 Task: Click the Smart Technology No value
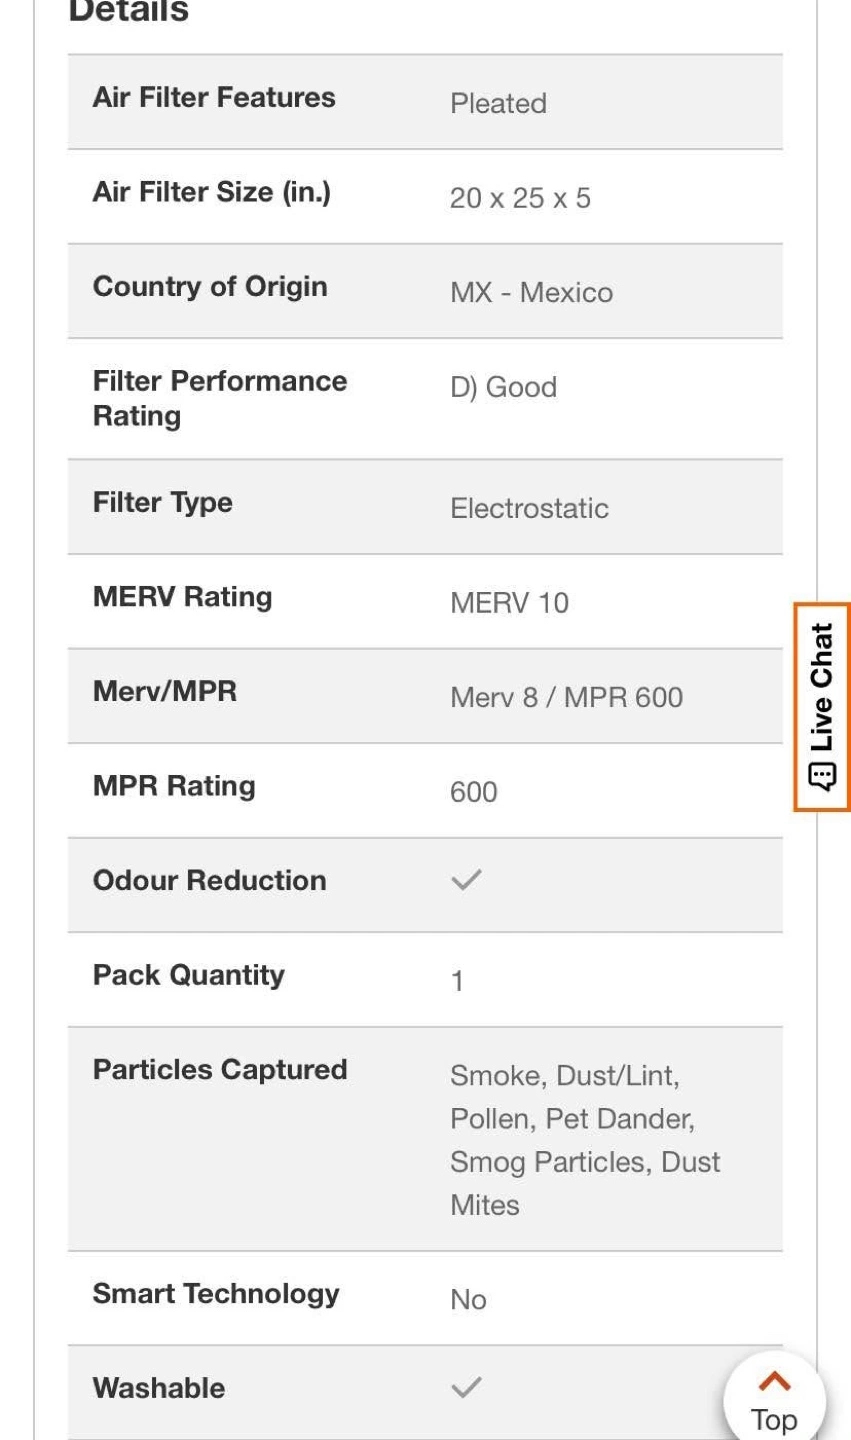click(x=468, y=1299)
